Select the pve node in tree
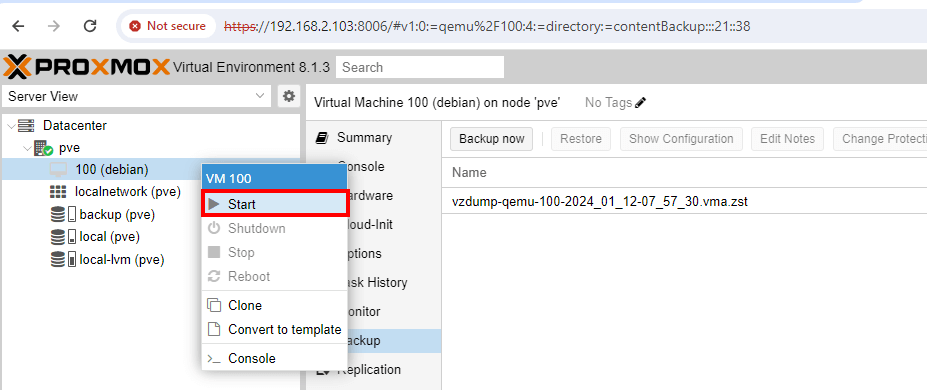 (x=69, y=148)
